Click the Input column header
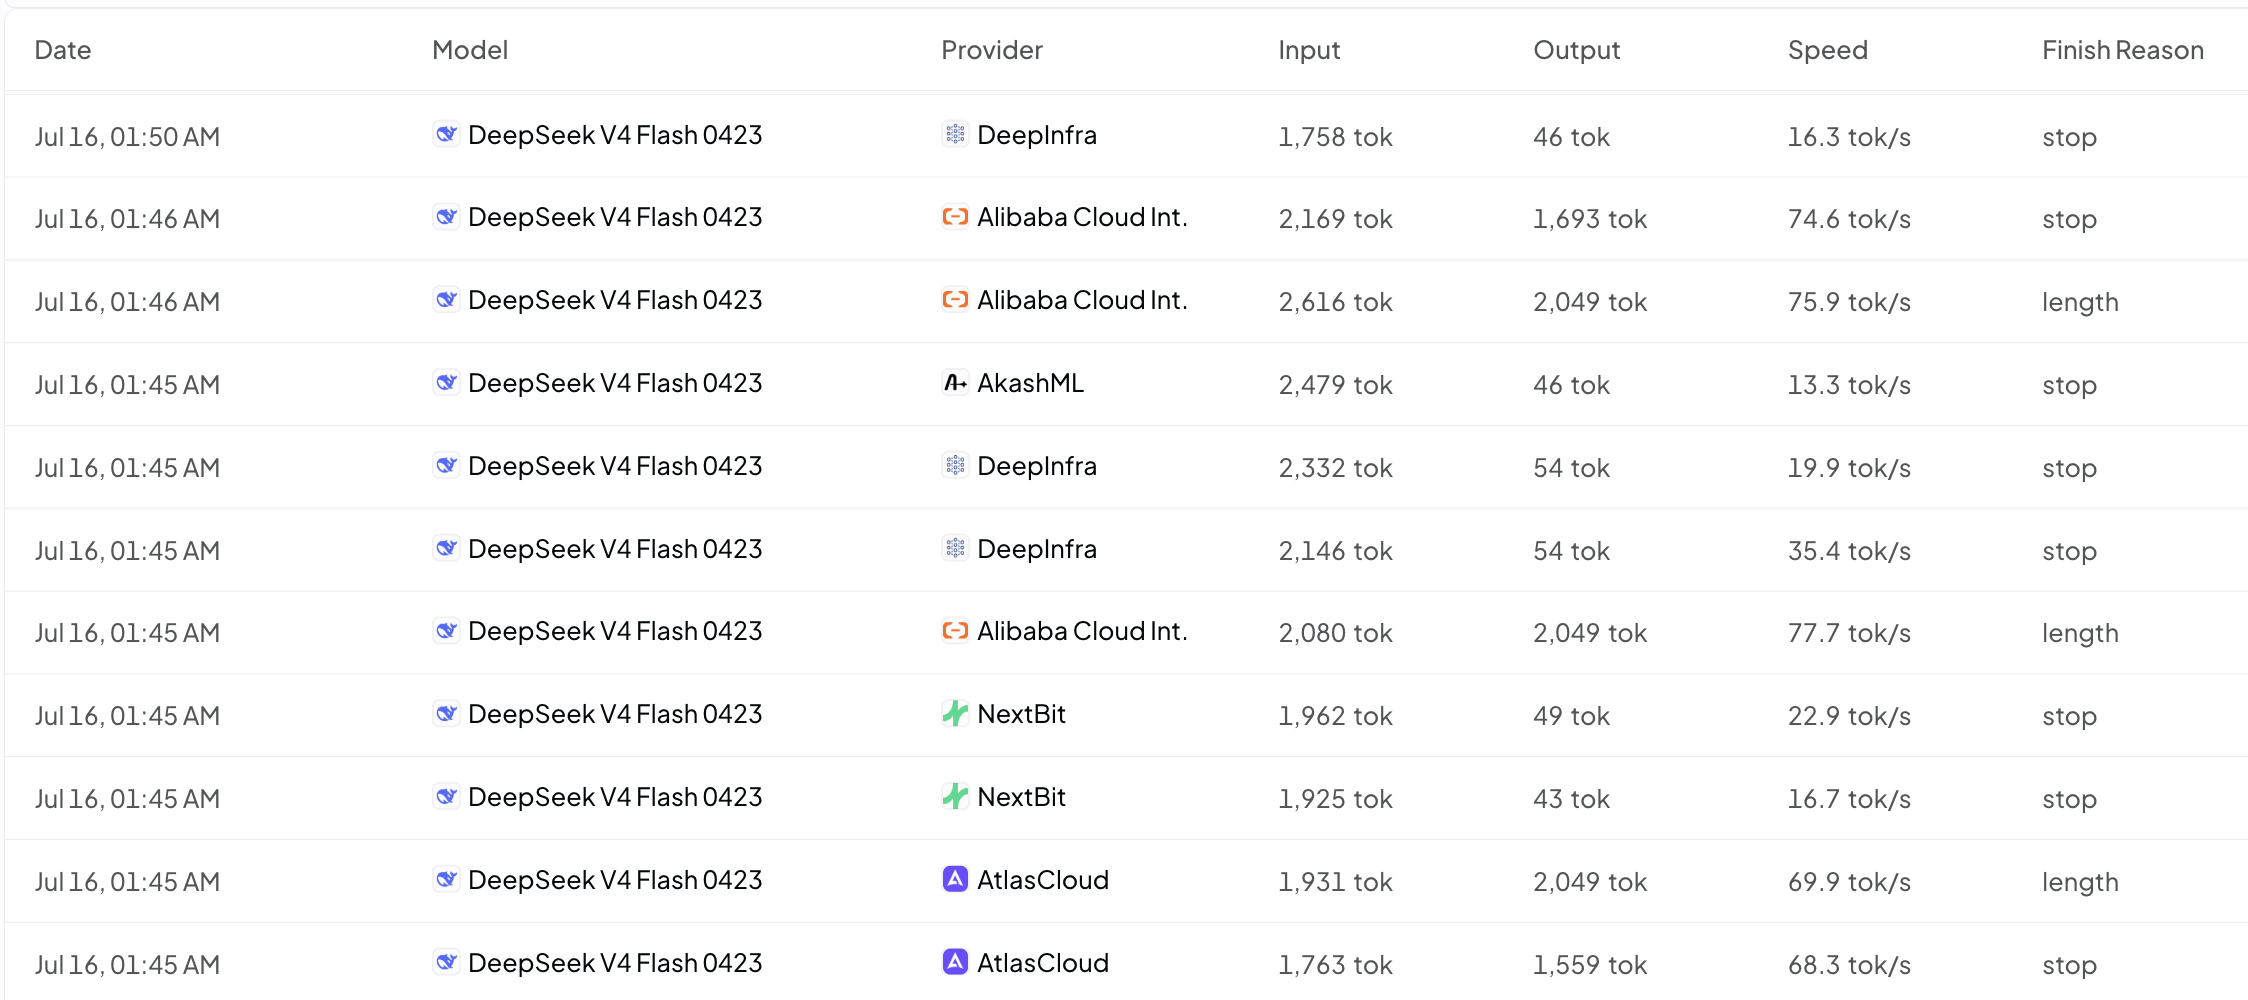This screenshot has width=2248, height=1000. pos(1309,50)
